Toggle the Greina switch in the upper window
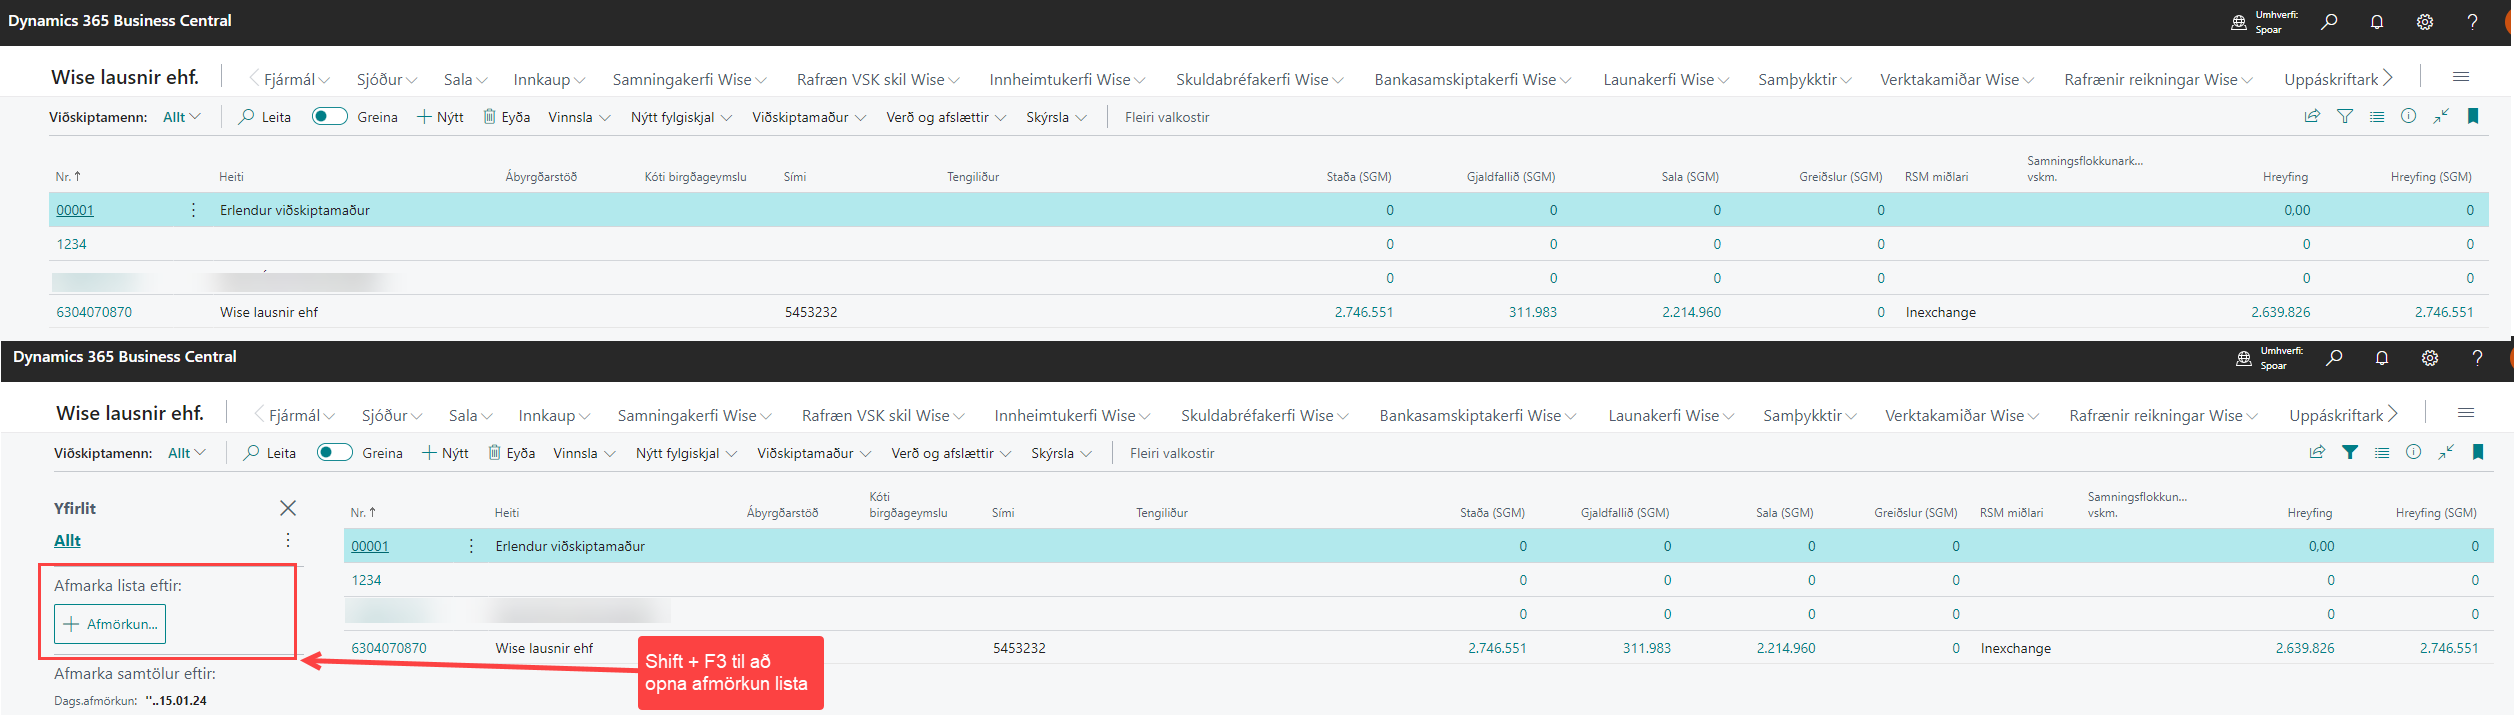The width and height of the screenshot is (2514, 715). (x=329, y=117)
